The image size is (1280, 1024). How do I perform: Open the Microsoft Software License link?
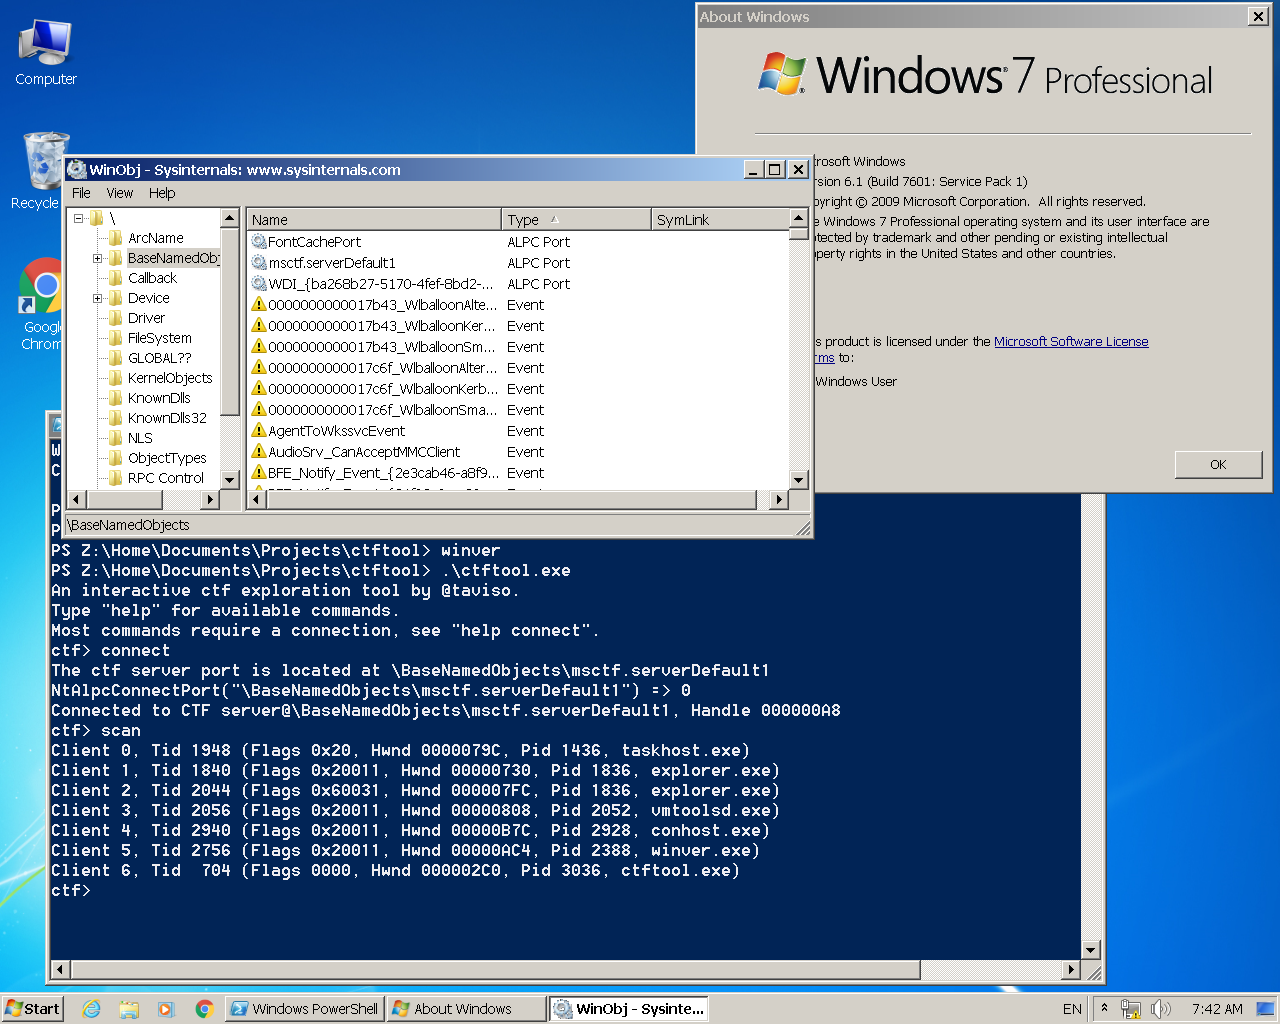(1070, 342)
